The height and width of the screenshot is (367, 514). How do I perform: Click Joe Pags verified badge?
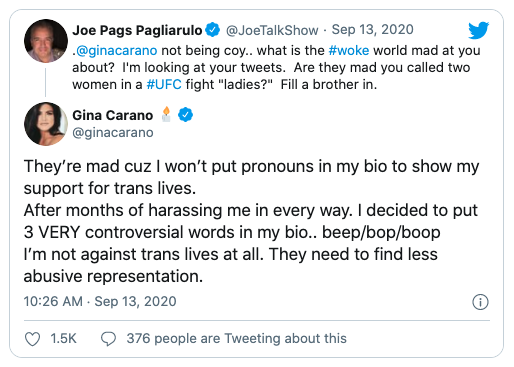pos(212,30)
